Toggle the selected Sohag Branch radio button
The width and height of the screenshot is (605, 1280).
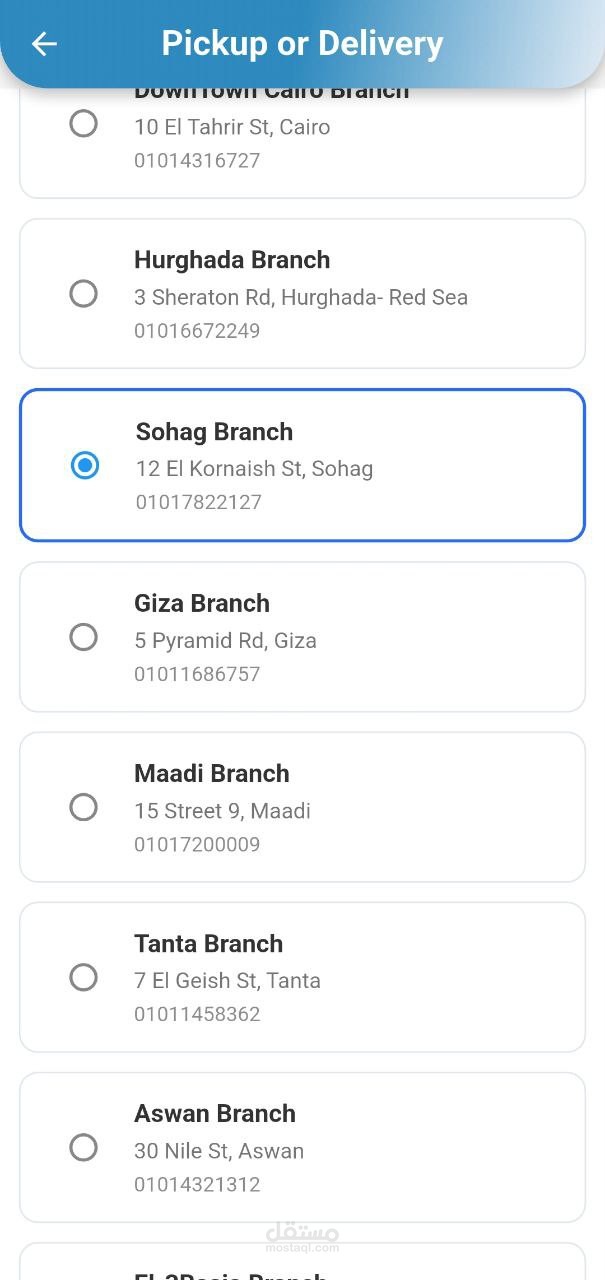85,465
